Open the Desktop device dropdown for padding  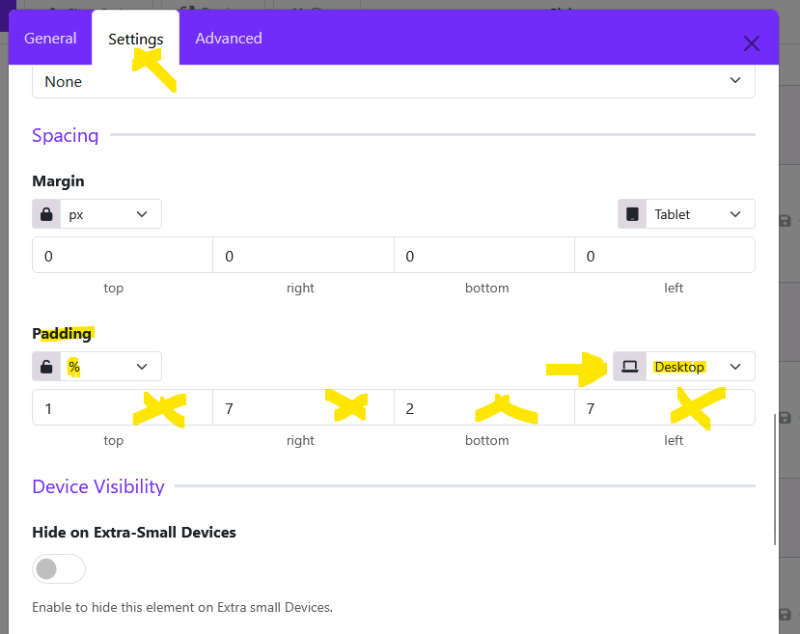[x=700, y=367]
